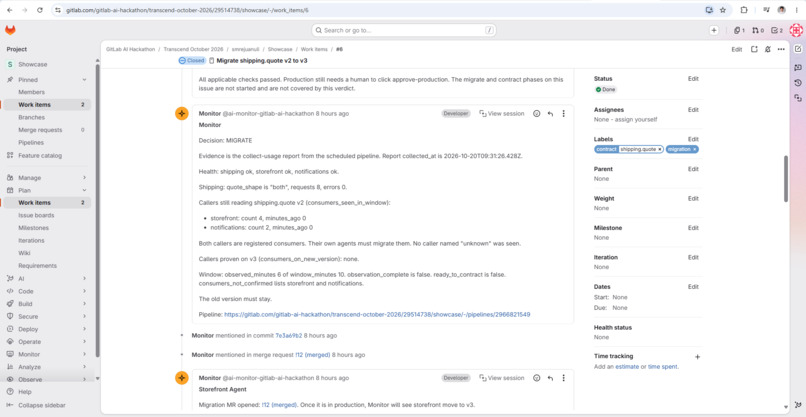Open merged request !12 in mention line
Viewport: 806px width, 417px height.
click(313, 355)
